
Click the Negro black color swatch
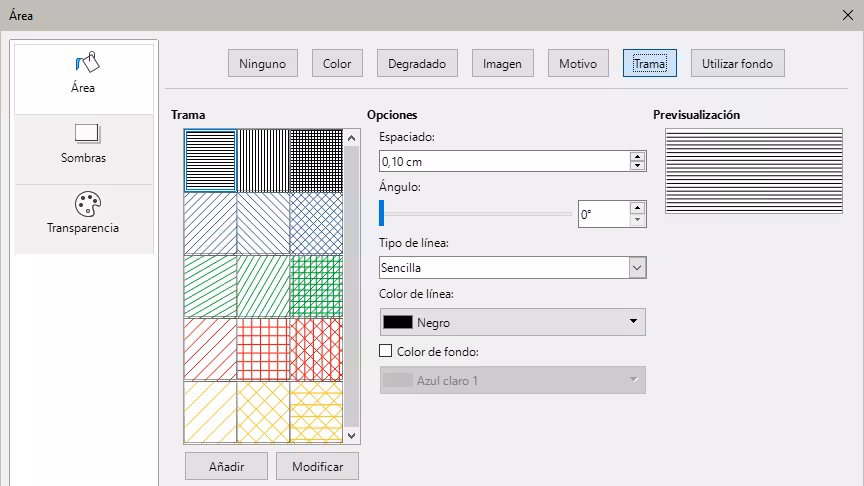pos(398,322)
